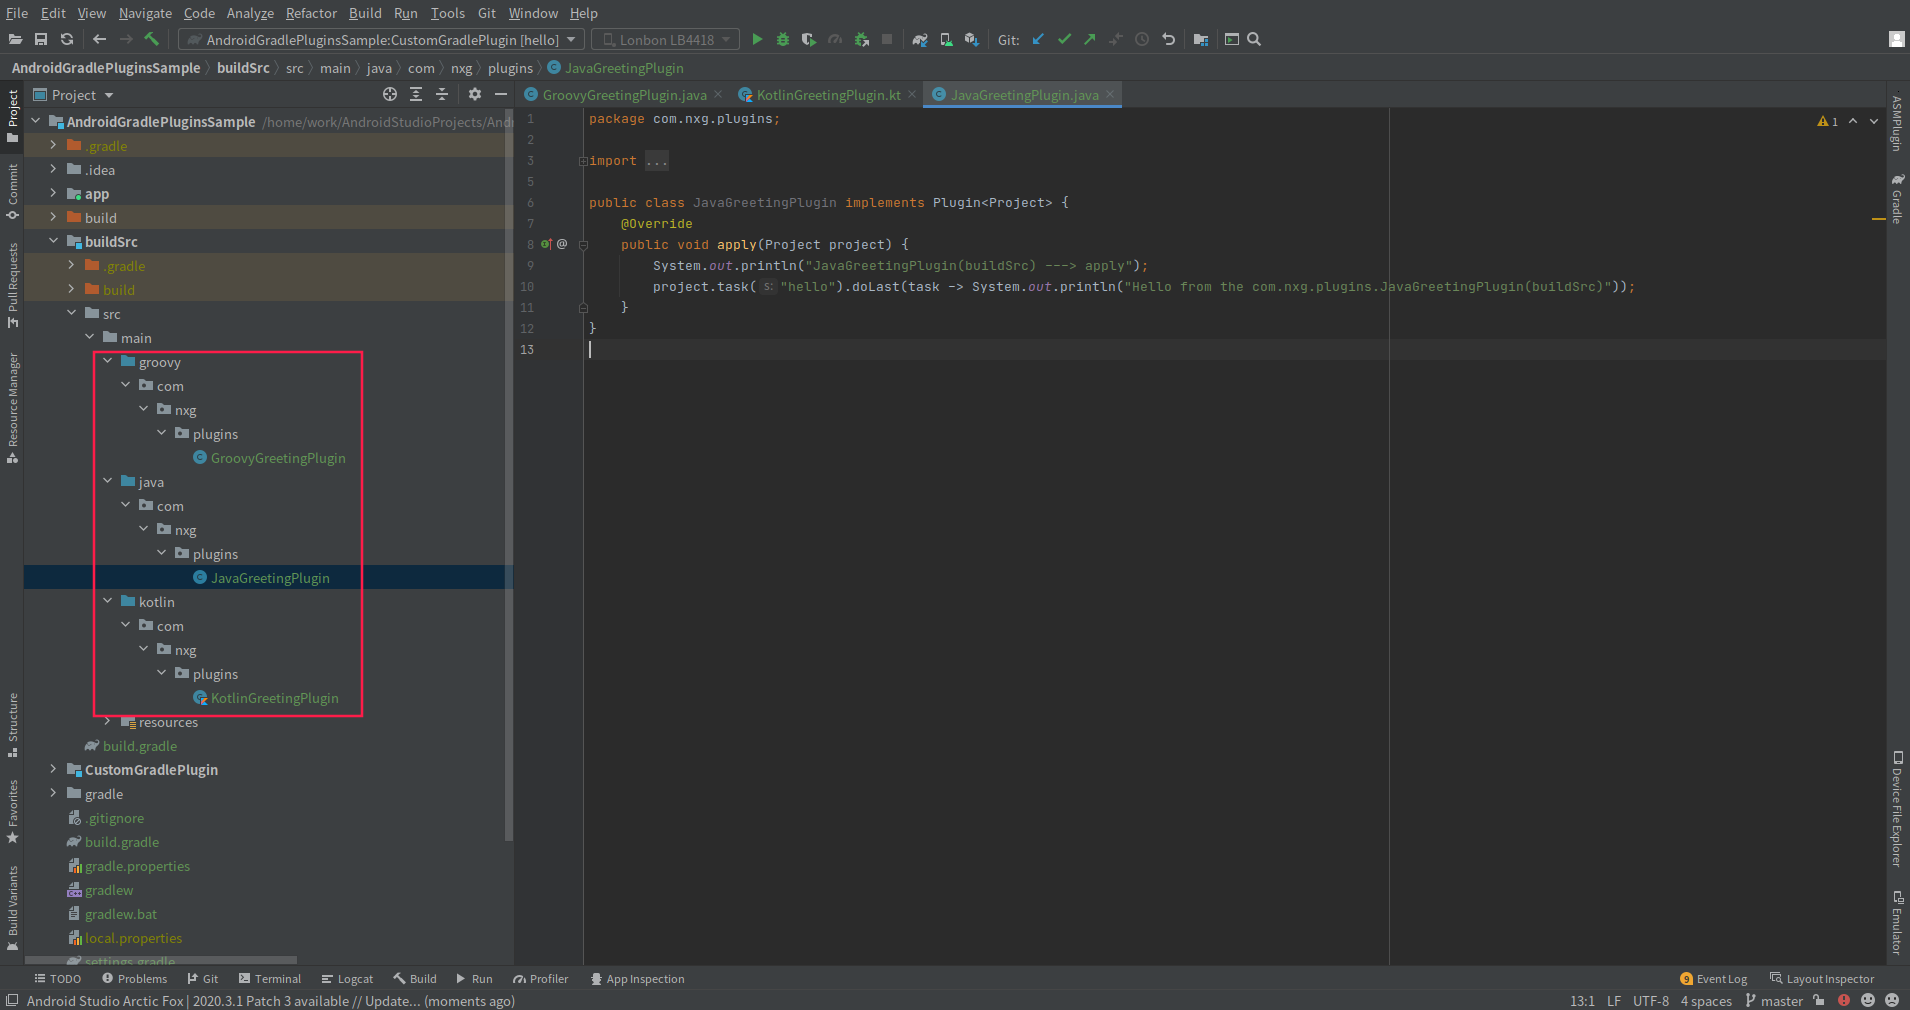Expand the import statement in the editor
The width and height of the screenshot is (1910, 1010).
pos(583,160)
